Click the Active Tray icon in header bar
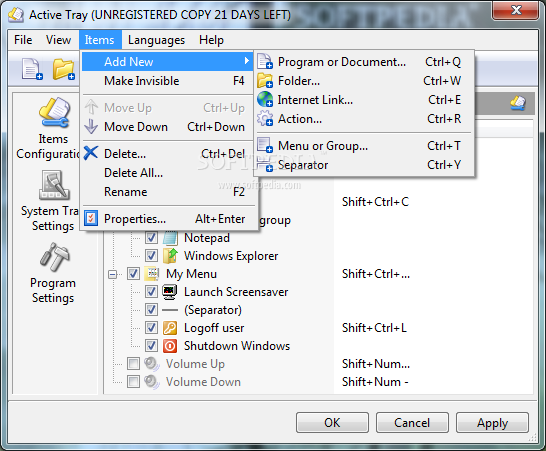The height and width of the screenshot is (451, 546). (518, 103)
